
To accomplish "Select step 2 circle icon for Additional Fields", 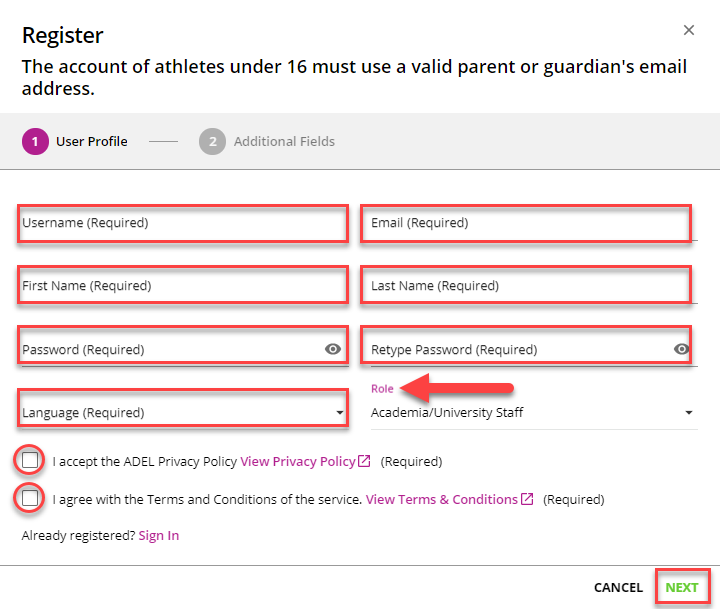I will tap(212, 141).
